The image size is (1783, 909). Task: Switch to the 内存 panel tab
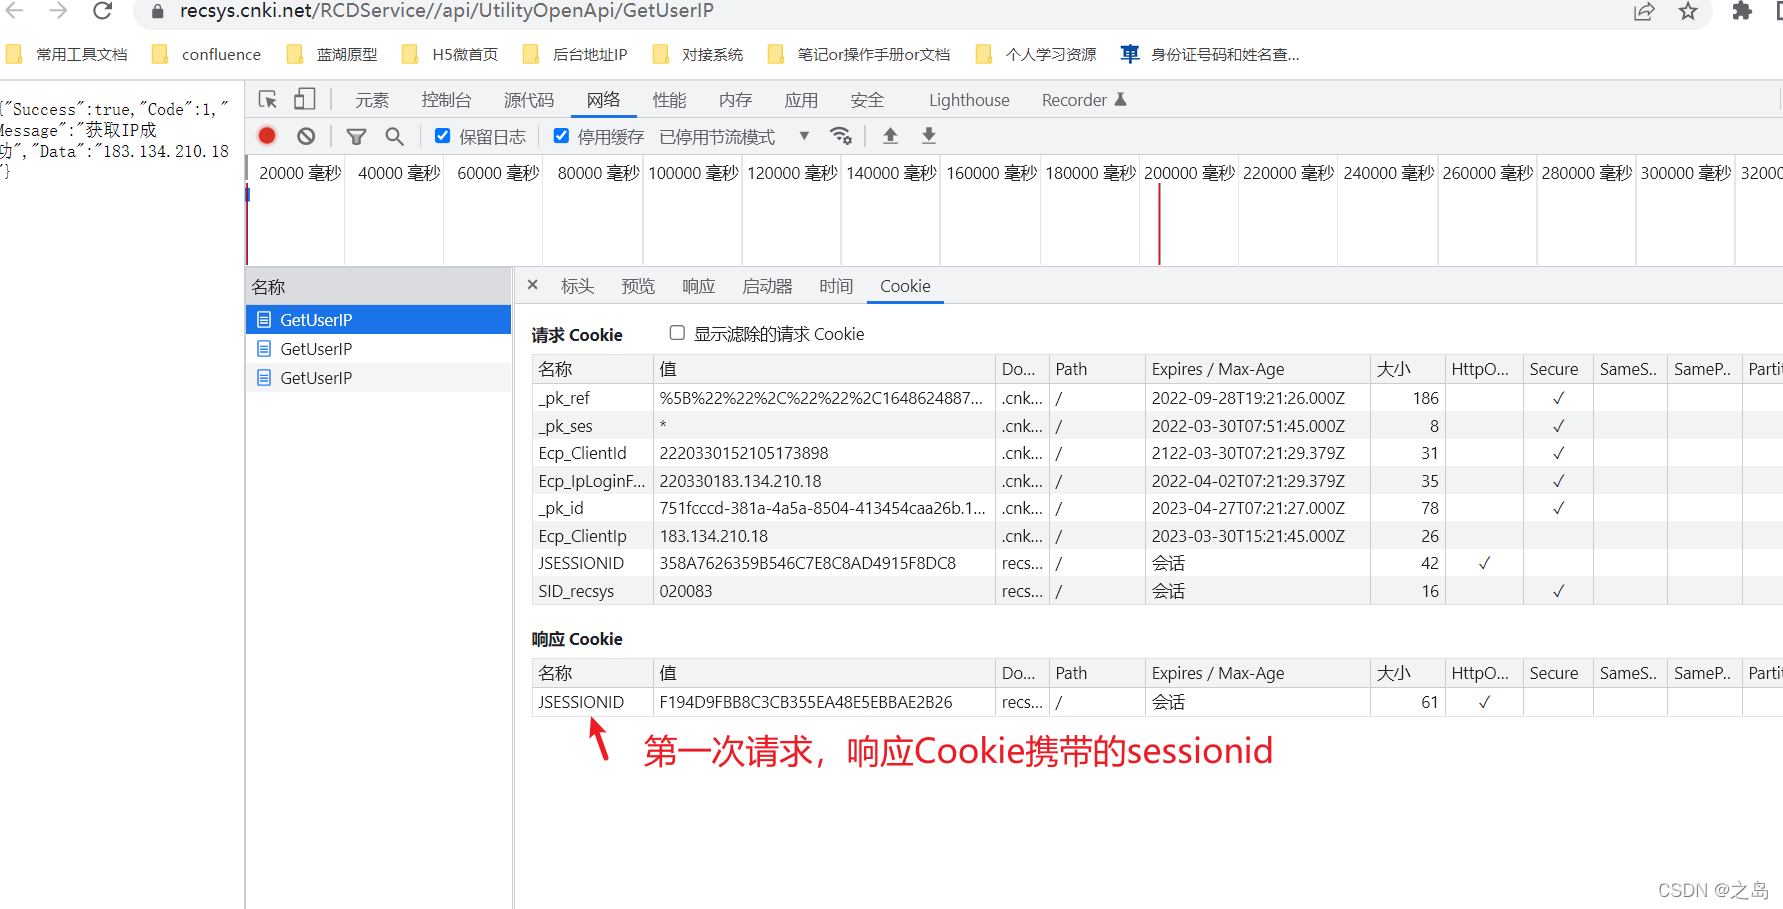point(735,100)
